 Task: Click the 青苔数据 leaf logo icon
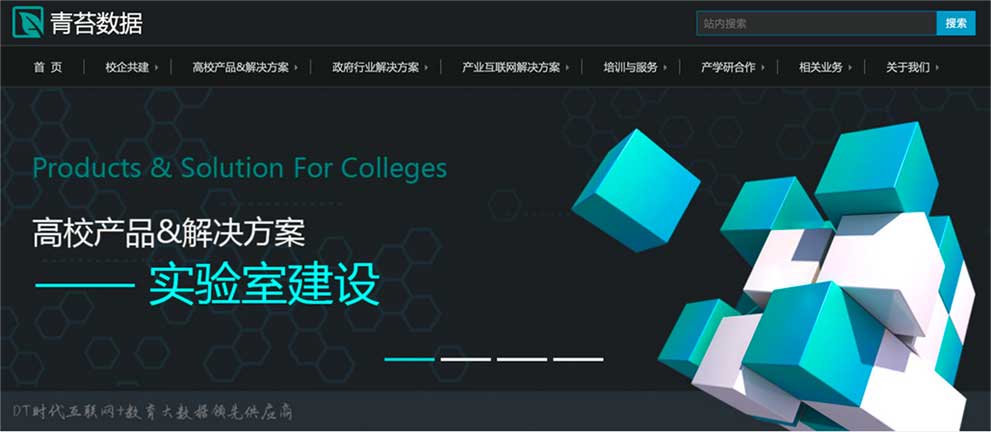[x=28, y=22]
